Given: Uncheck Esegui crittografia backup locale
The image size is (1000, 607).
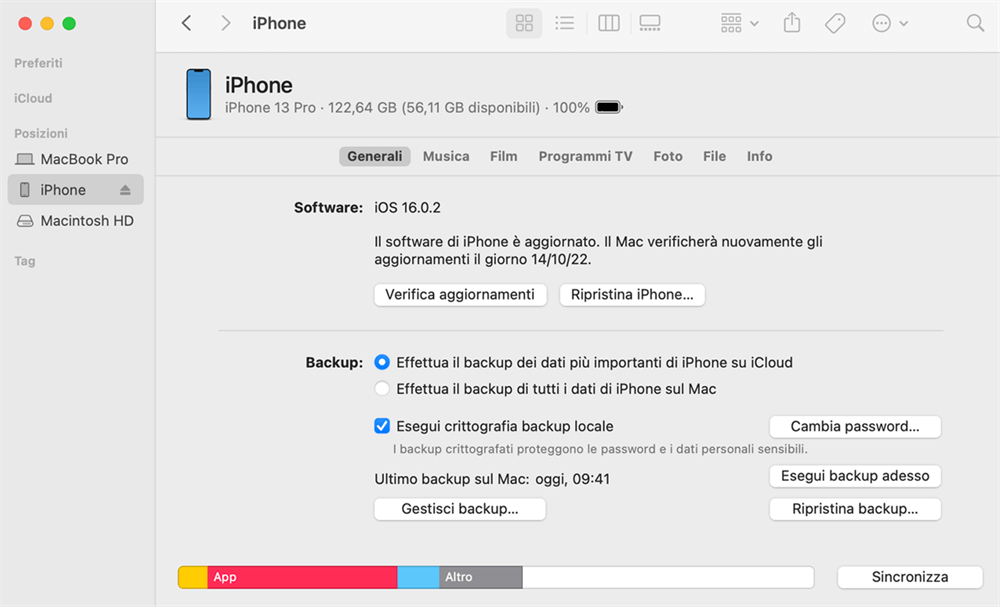Looking at the screenshot, I should click(382, 426).
